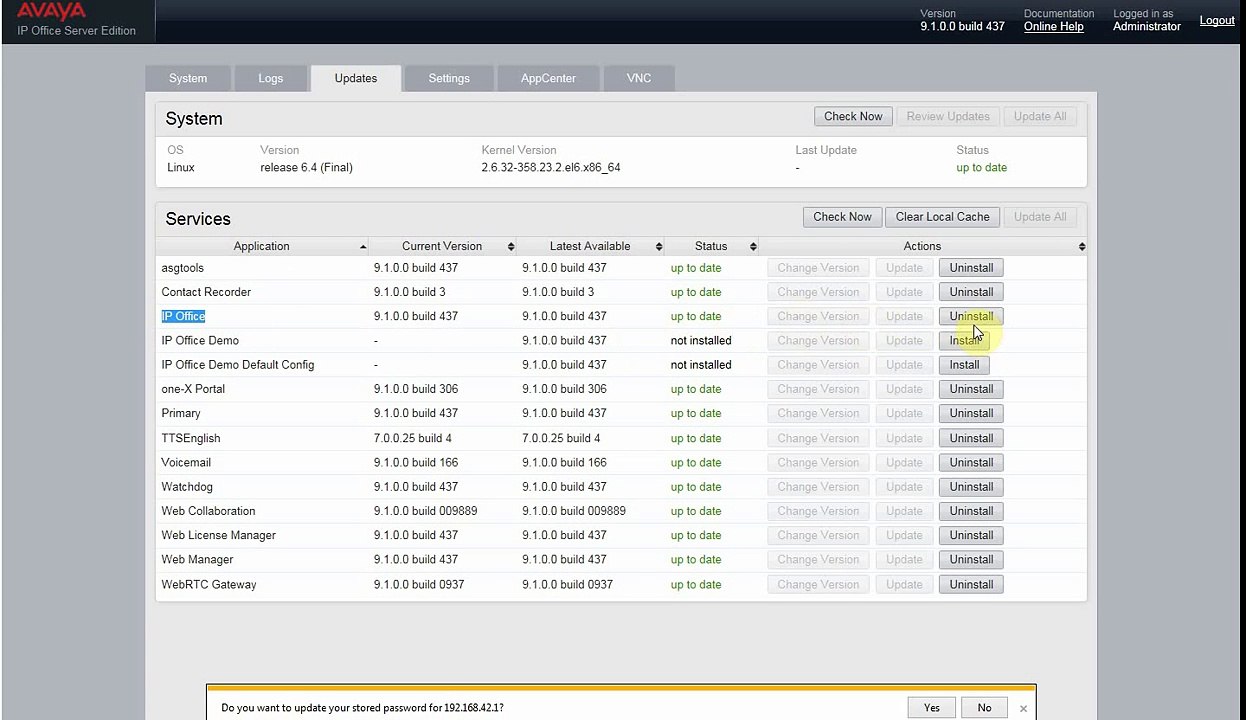This screenshot has height=720, width=1246.
Task: Click the one-X Portal application name
Action: coord(193,389)
